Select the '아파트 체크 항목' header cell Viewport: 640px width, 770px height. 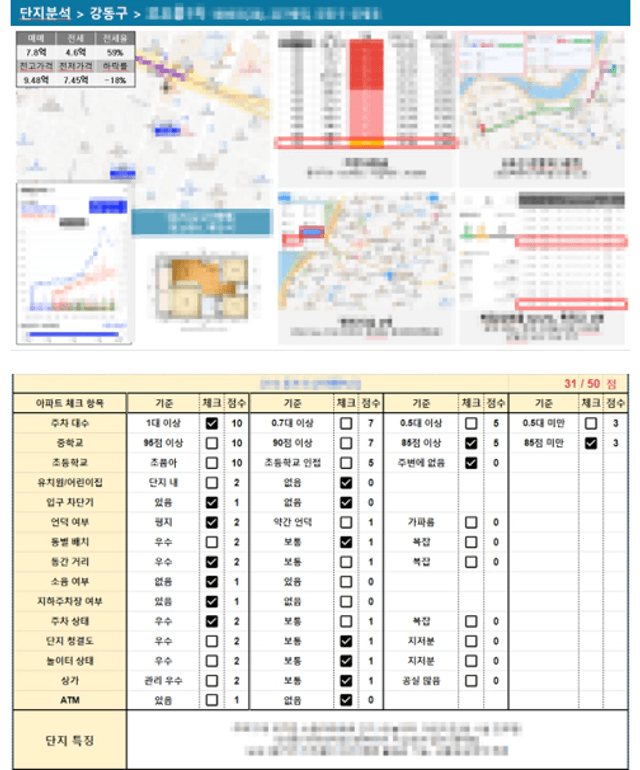(70, 403)
